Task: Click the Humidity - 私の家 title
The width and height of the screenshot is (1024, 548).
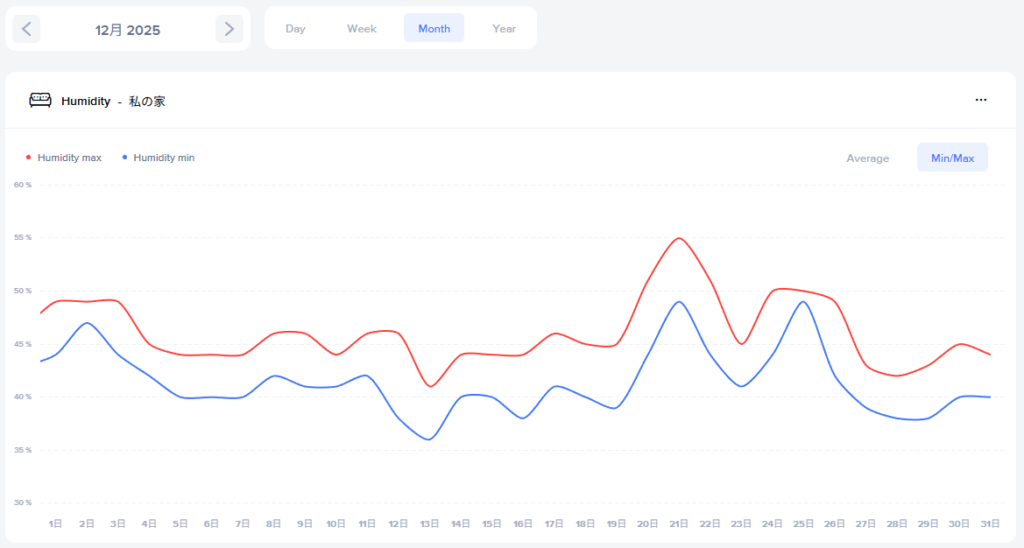Action: click(x=113, y=101)
